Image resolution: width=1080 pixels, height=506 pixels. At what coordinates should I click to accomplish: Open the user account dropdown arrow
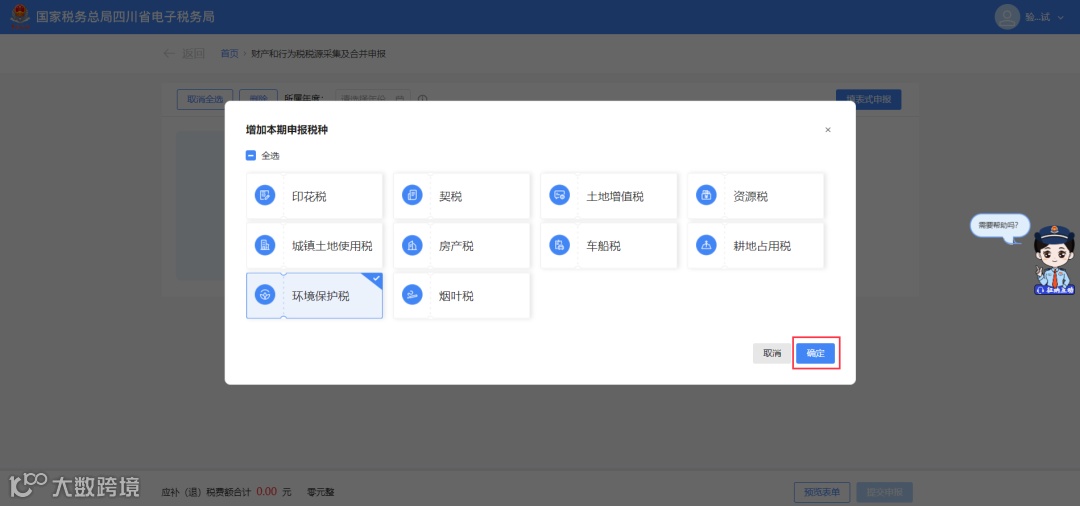1060,17
